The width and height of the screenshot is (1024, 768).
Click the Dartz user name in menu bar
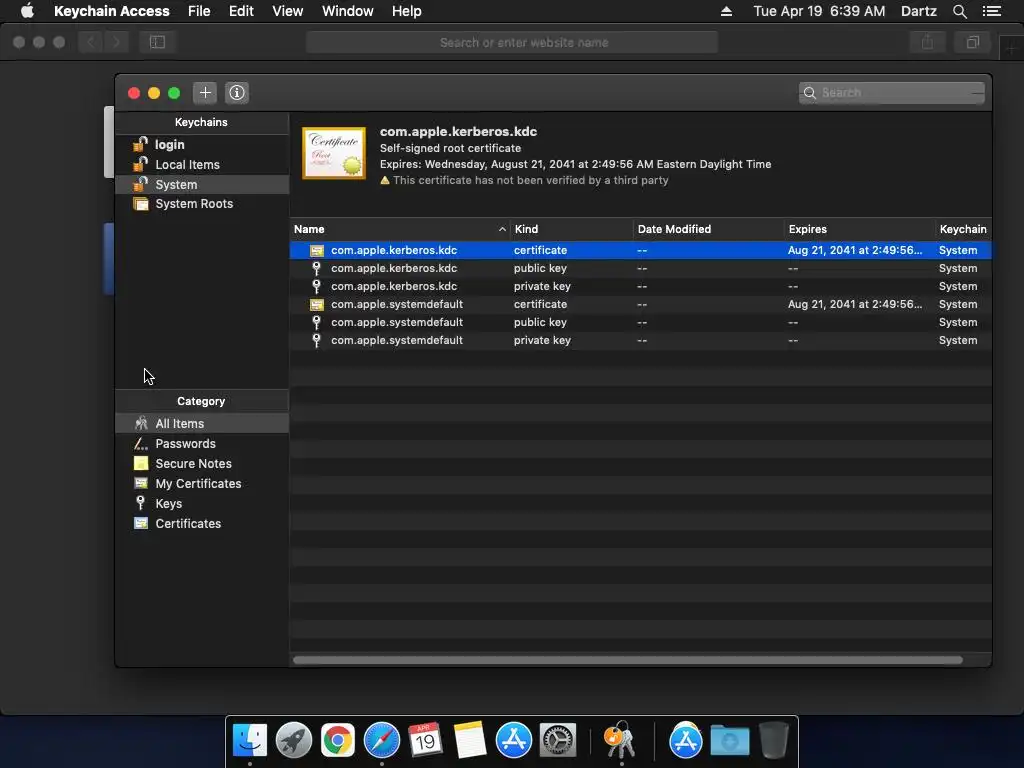[x=918, y=11]
